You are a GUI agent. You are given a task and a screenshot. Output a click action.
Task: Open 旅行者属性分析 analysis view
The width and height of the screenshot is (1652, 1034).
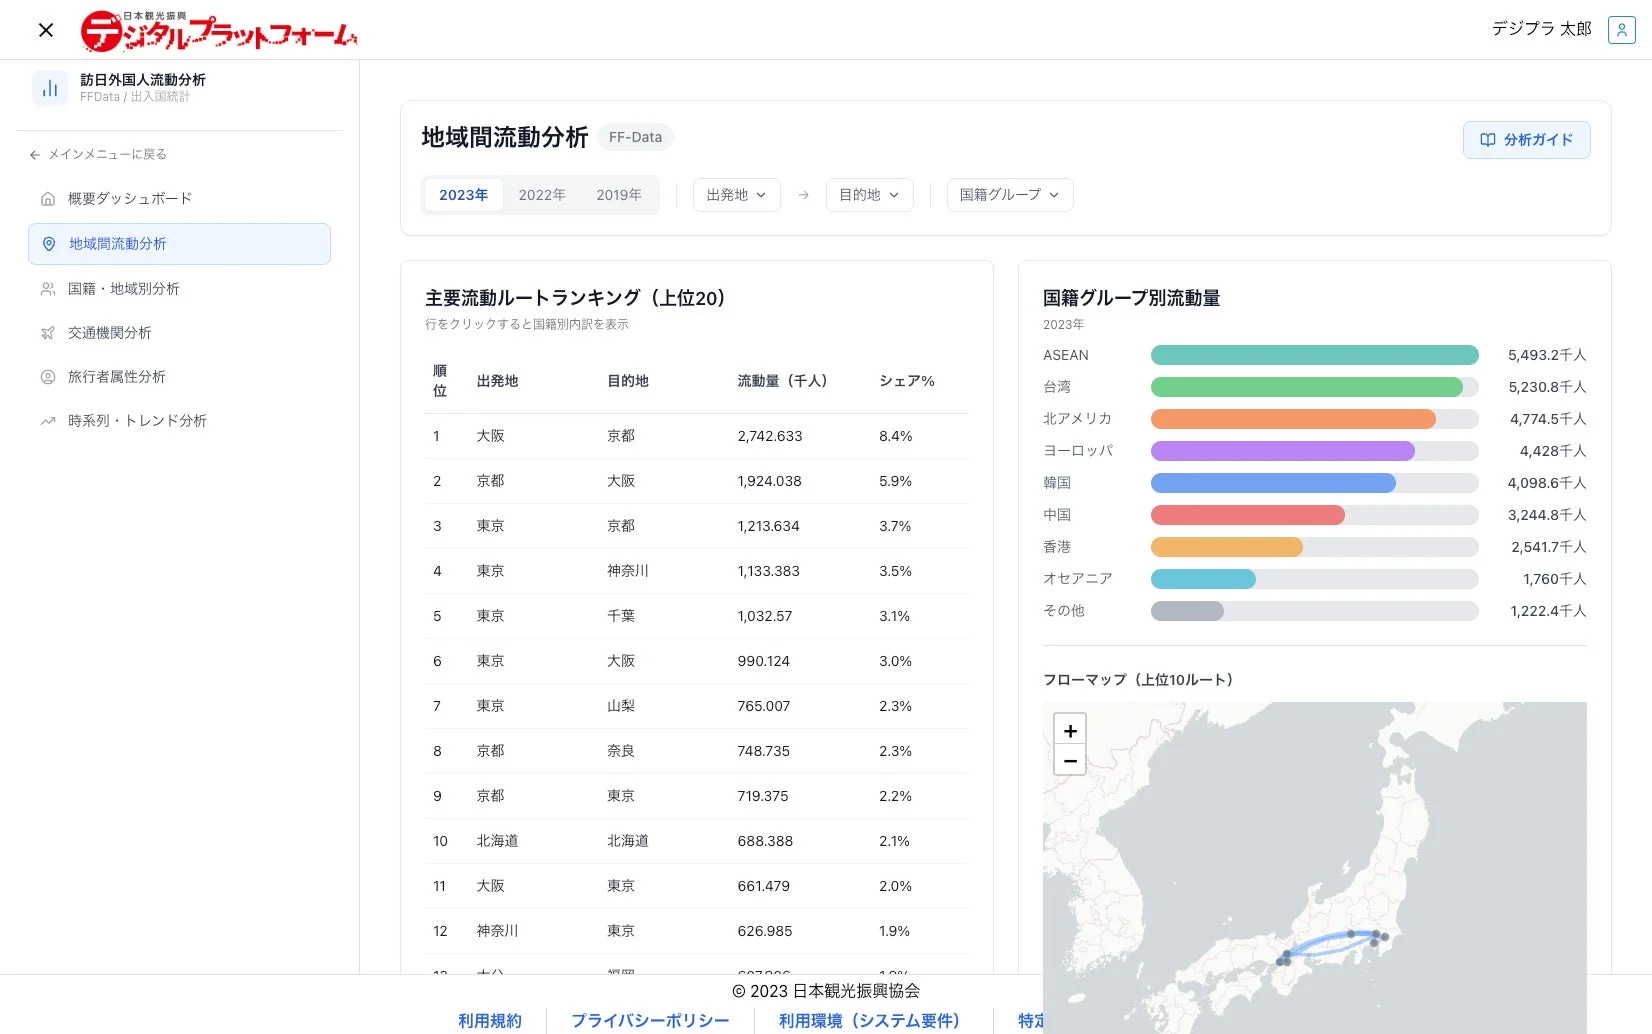[x=118, y=376]
